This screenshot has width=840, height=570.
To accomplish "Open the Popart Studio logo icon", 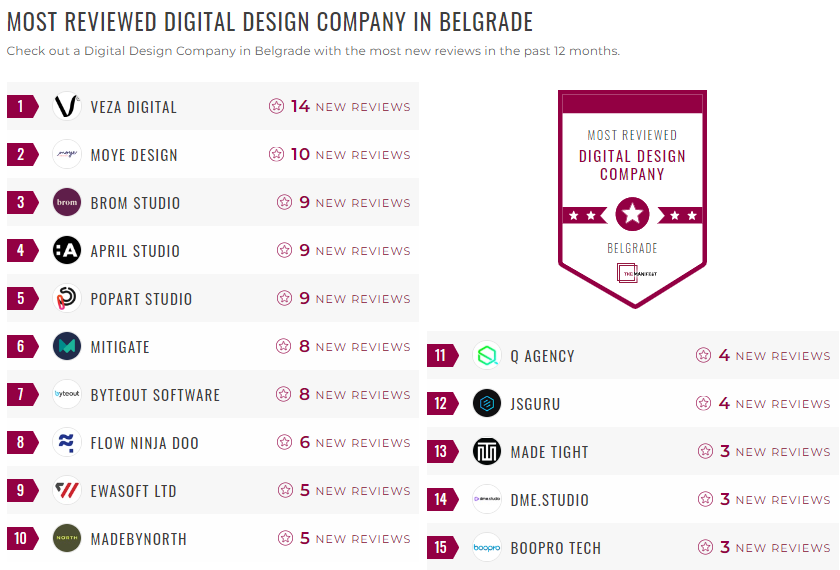I will [x=67, y=299].
